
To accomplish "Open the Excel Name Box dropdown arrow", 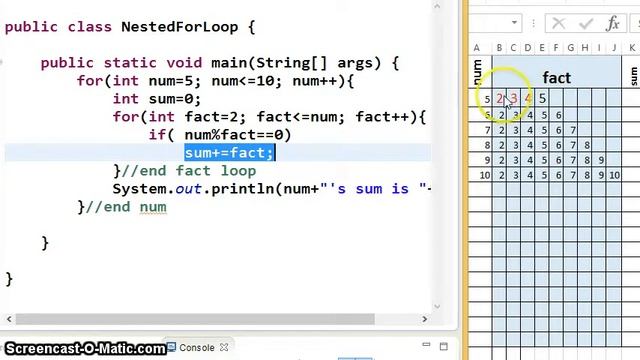I will [514, 22].
